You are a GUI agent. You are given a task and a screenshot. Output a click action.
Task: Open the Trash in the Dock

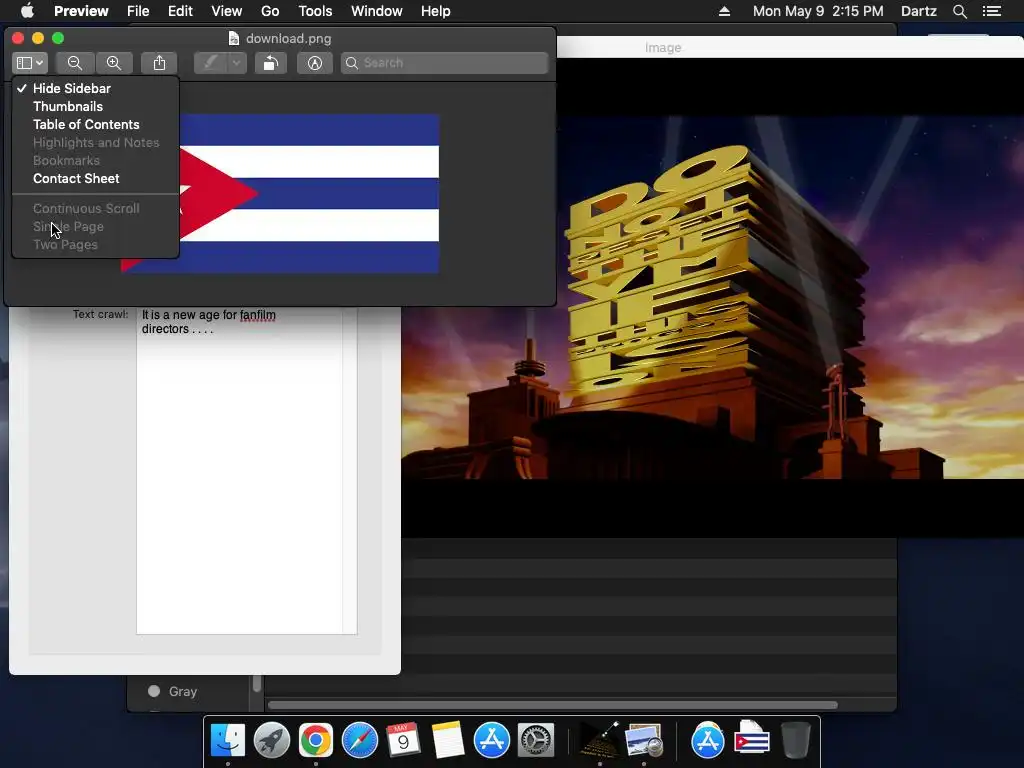pyautogui.click(x=795, y=741)
